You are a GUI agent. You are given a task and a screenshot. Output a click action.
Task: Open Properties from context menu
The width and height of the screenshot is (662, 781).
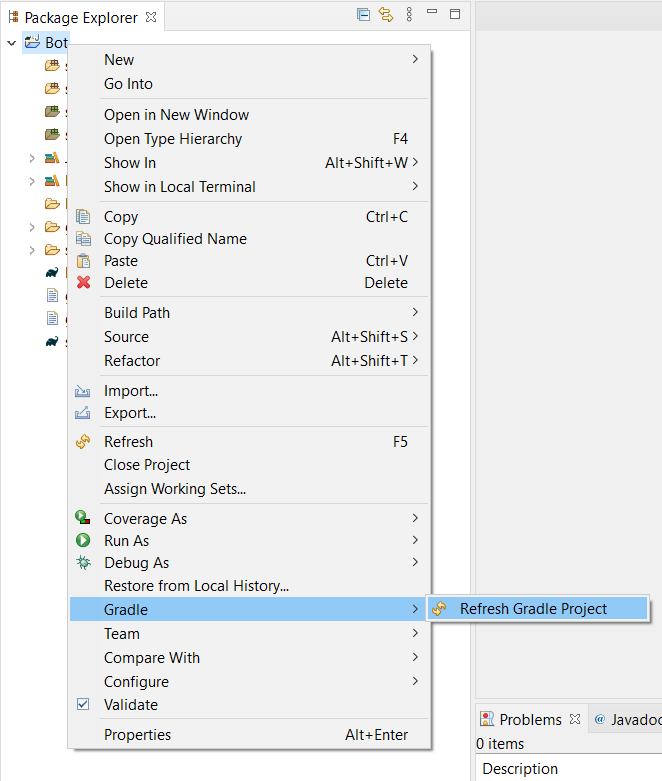coord(249,735)
